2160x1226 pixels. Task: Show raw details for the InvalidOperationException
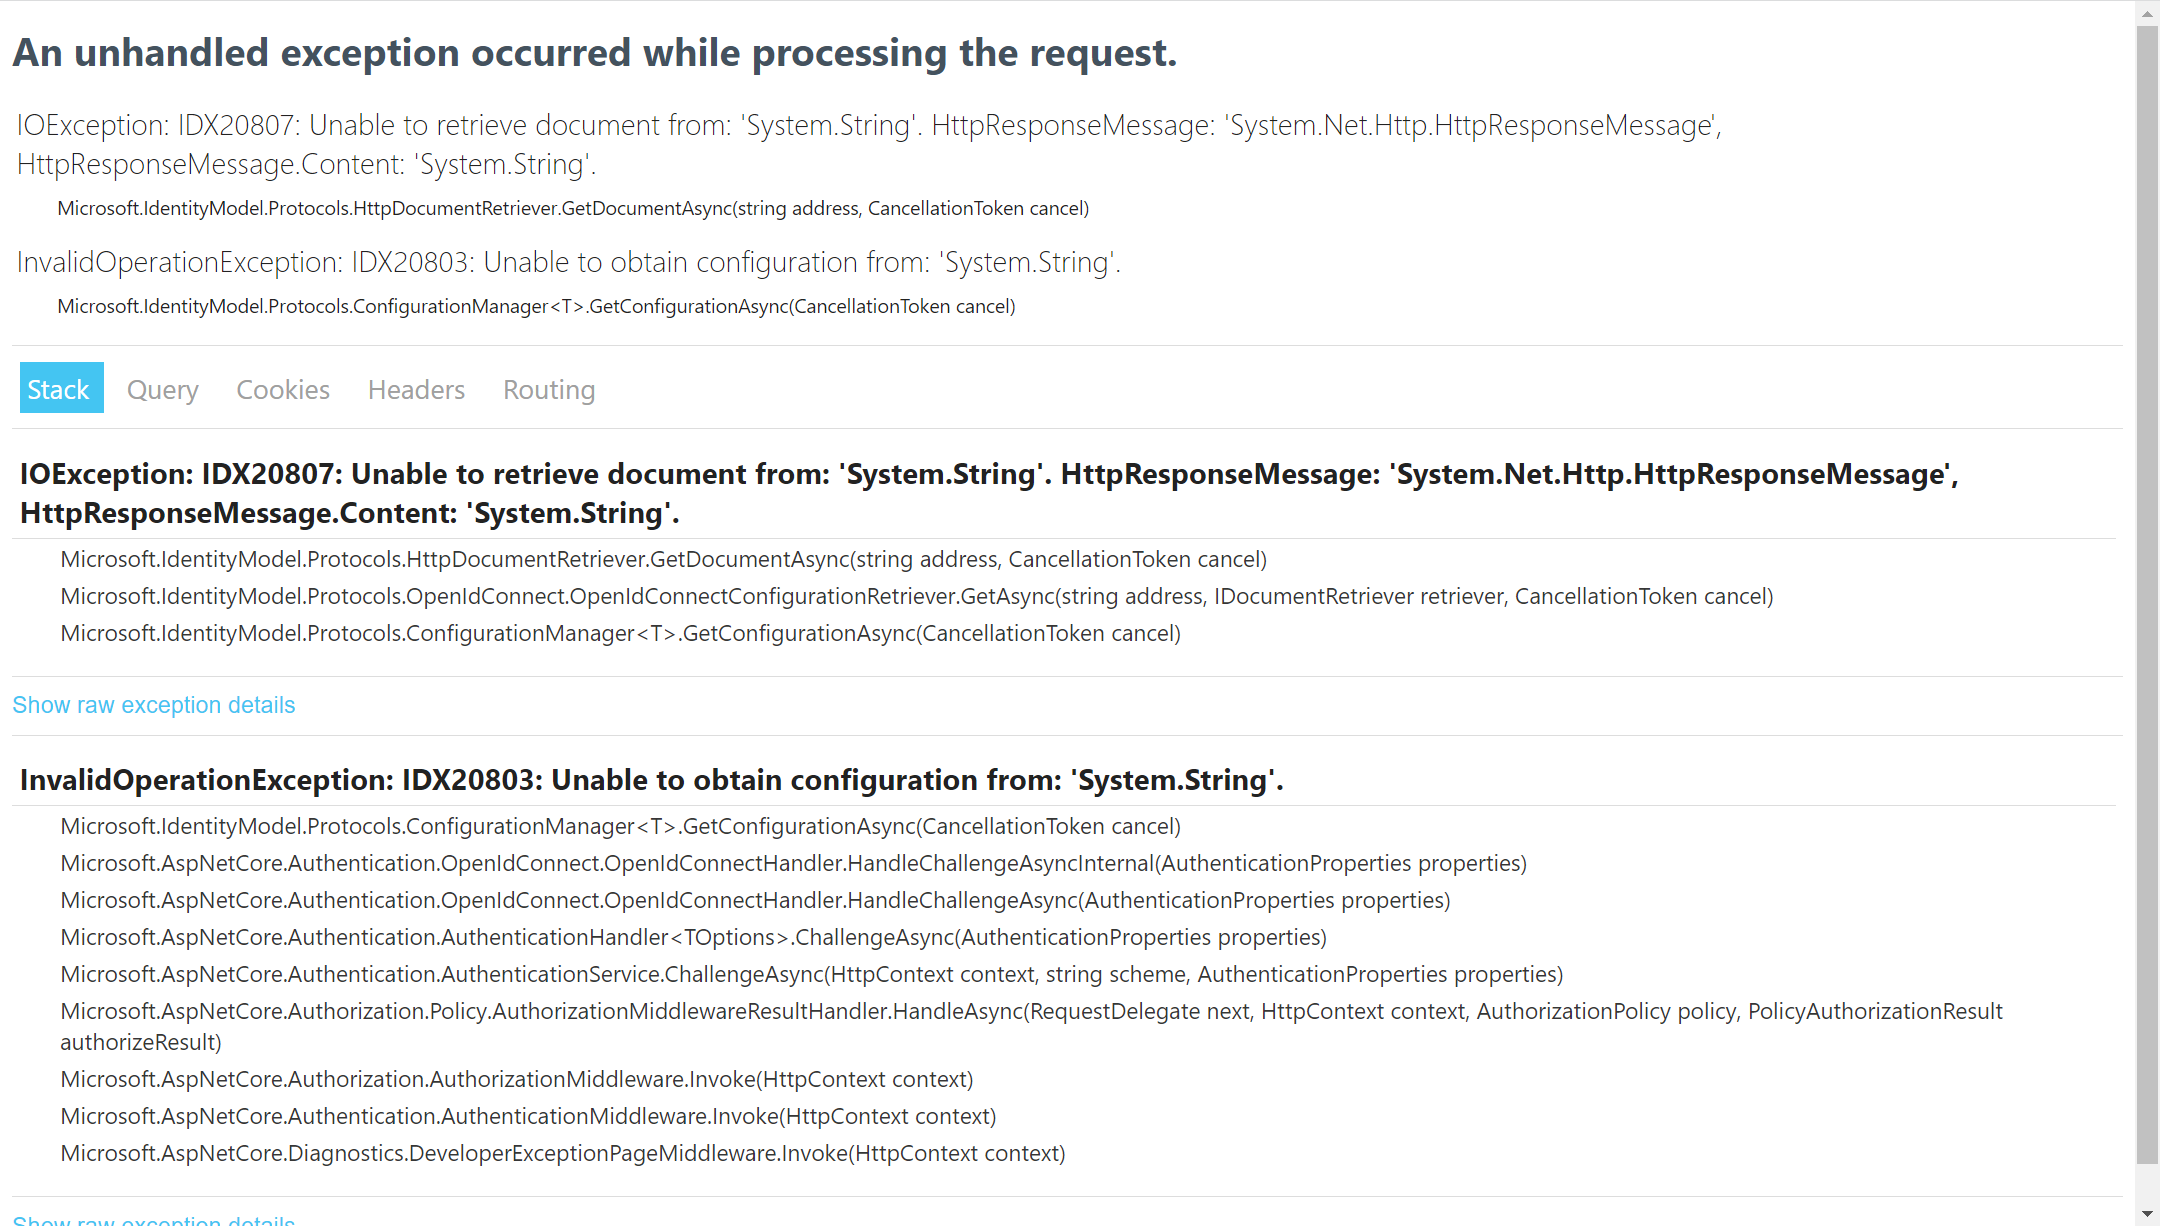[154, 1219]
